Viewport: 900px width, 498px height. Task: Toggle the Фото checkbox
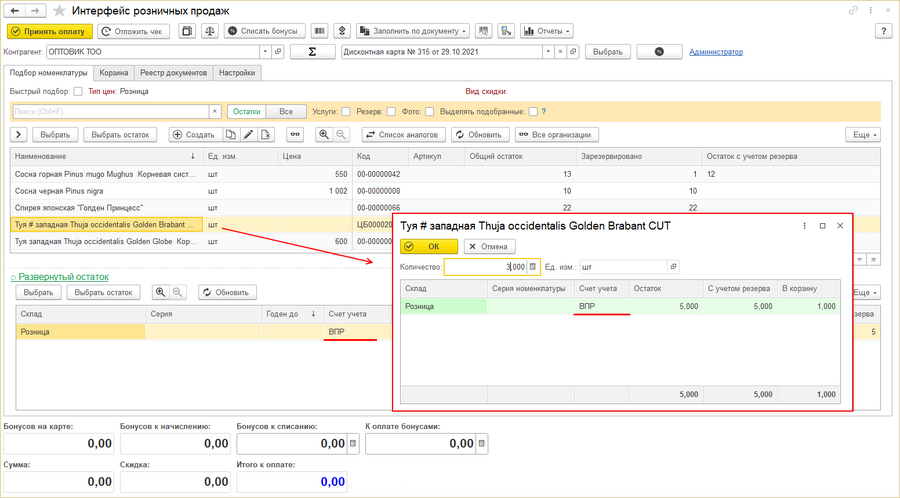429,112
